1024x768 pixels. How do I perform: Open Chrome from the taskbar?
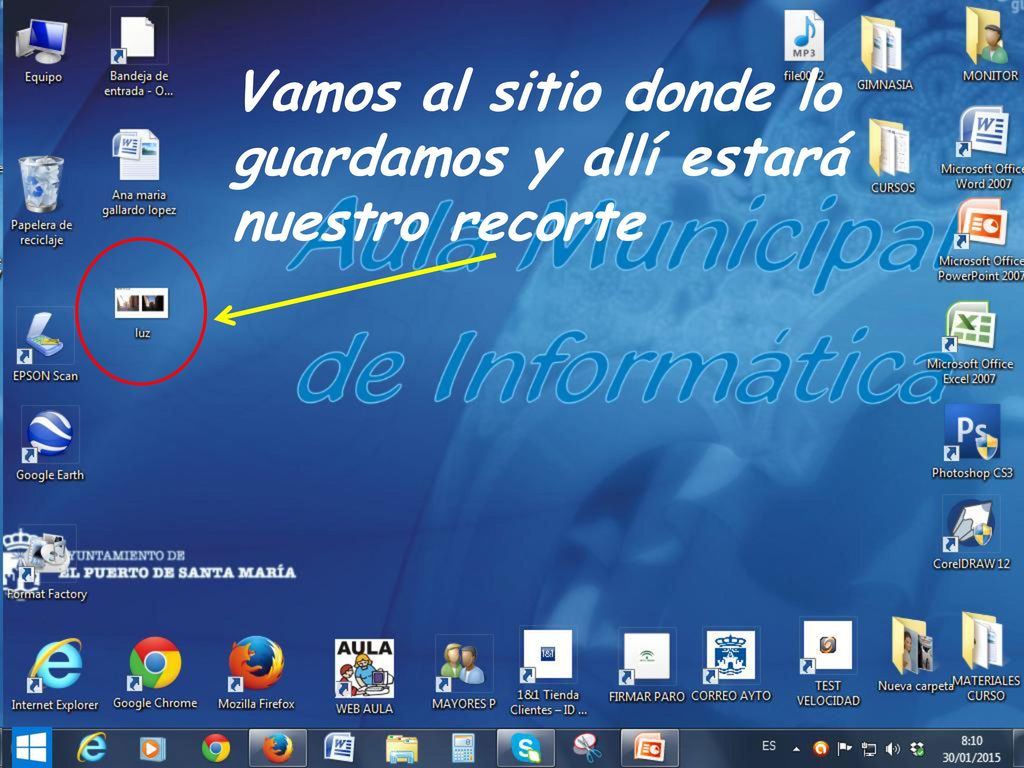point(216,748)
